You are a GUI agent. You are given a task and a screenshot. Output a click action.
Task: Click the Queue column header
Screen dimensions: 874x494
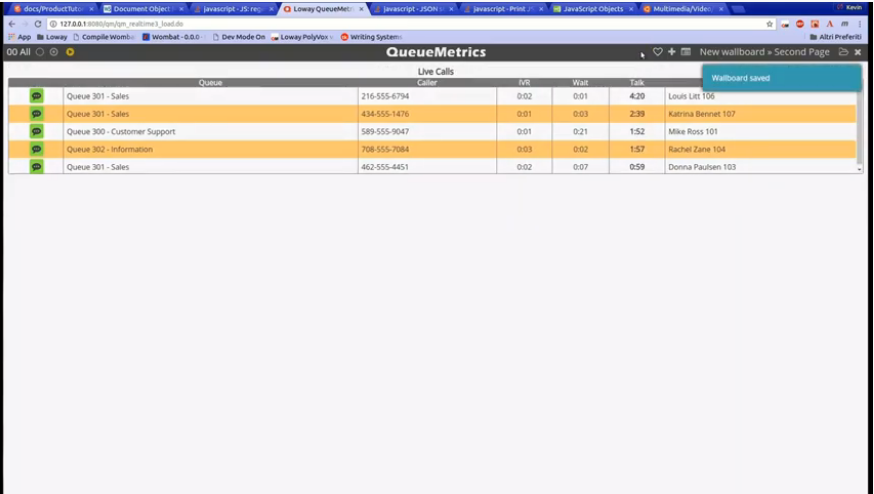210,83
